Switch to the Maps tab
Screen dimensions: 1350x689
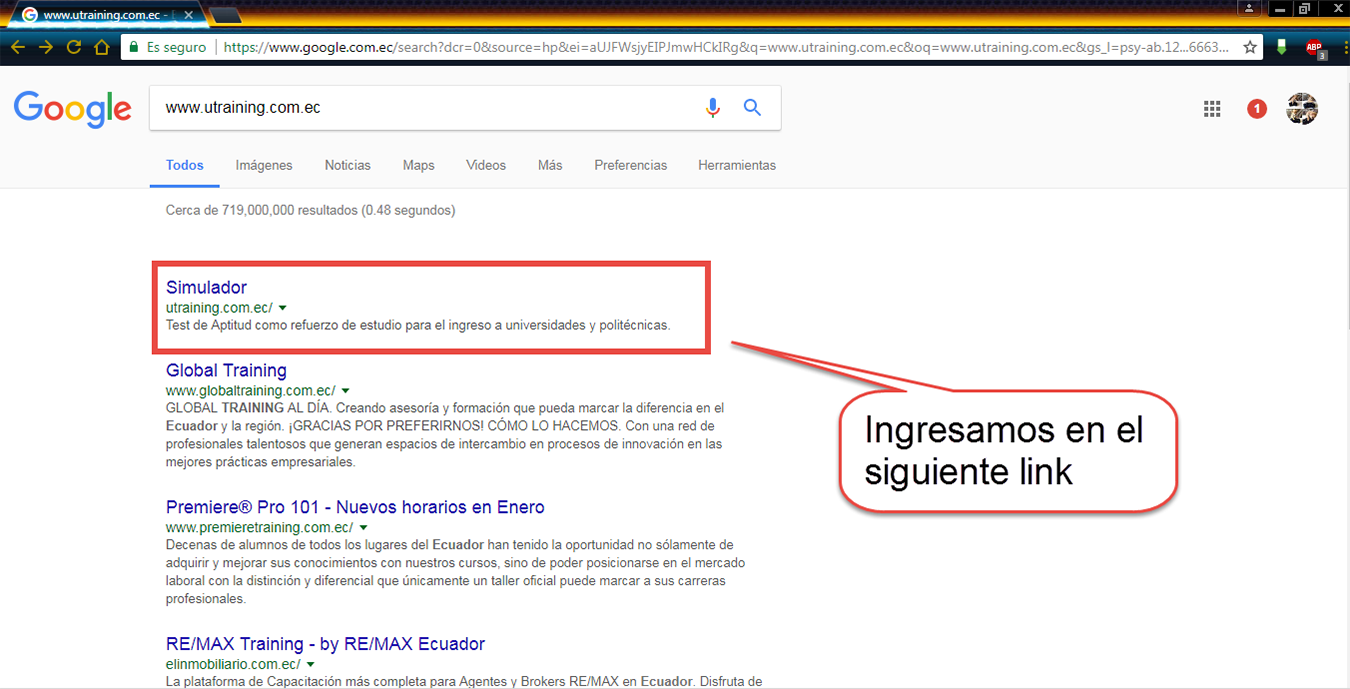coord(418,165)
